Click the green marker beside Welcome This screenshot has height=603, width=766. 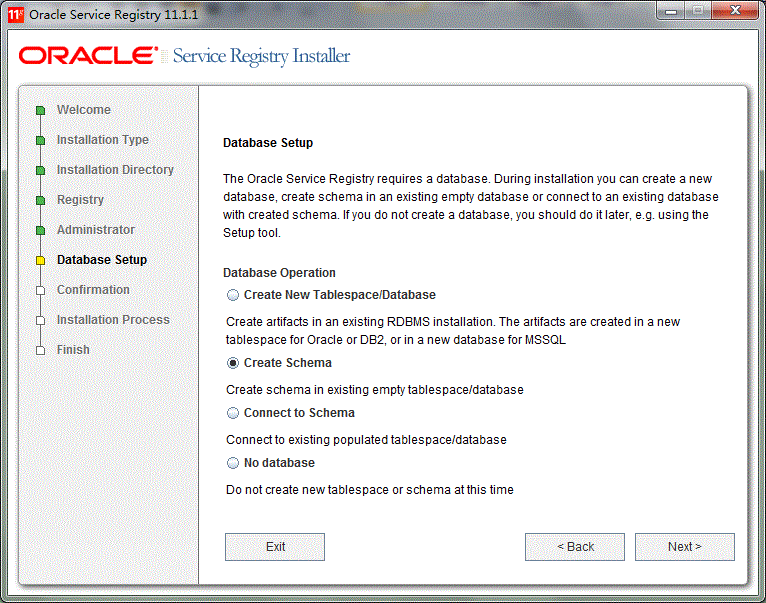pos(41,110)
